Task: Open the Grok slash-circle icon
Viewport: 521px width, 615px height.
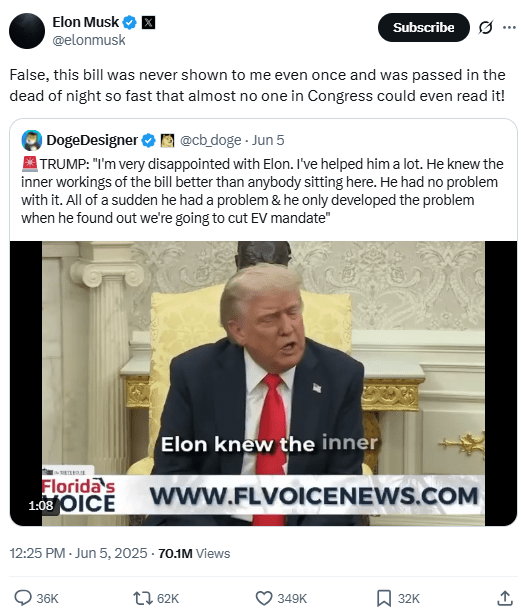Action: [x=486, y=27]
